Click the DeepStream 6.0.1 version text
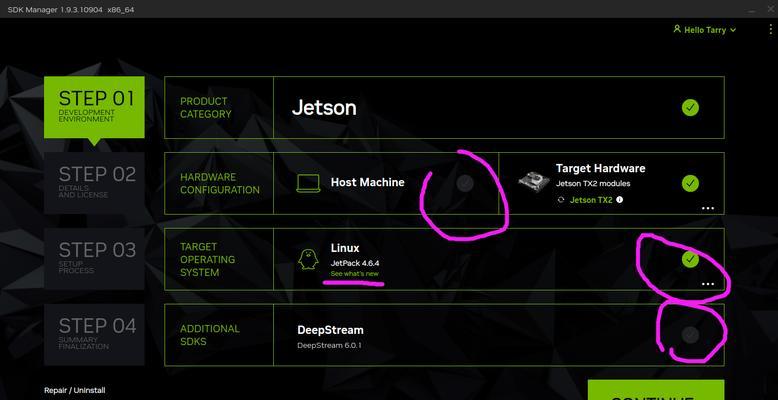This screenshot has height=400, width=778. (x=329, y=345)
